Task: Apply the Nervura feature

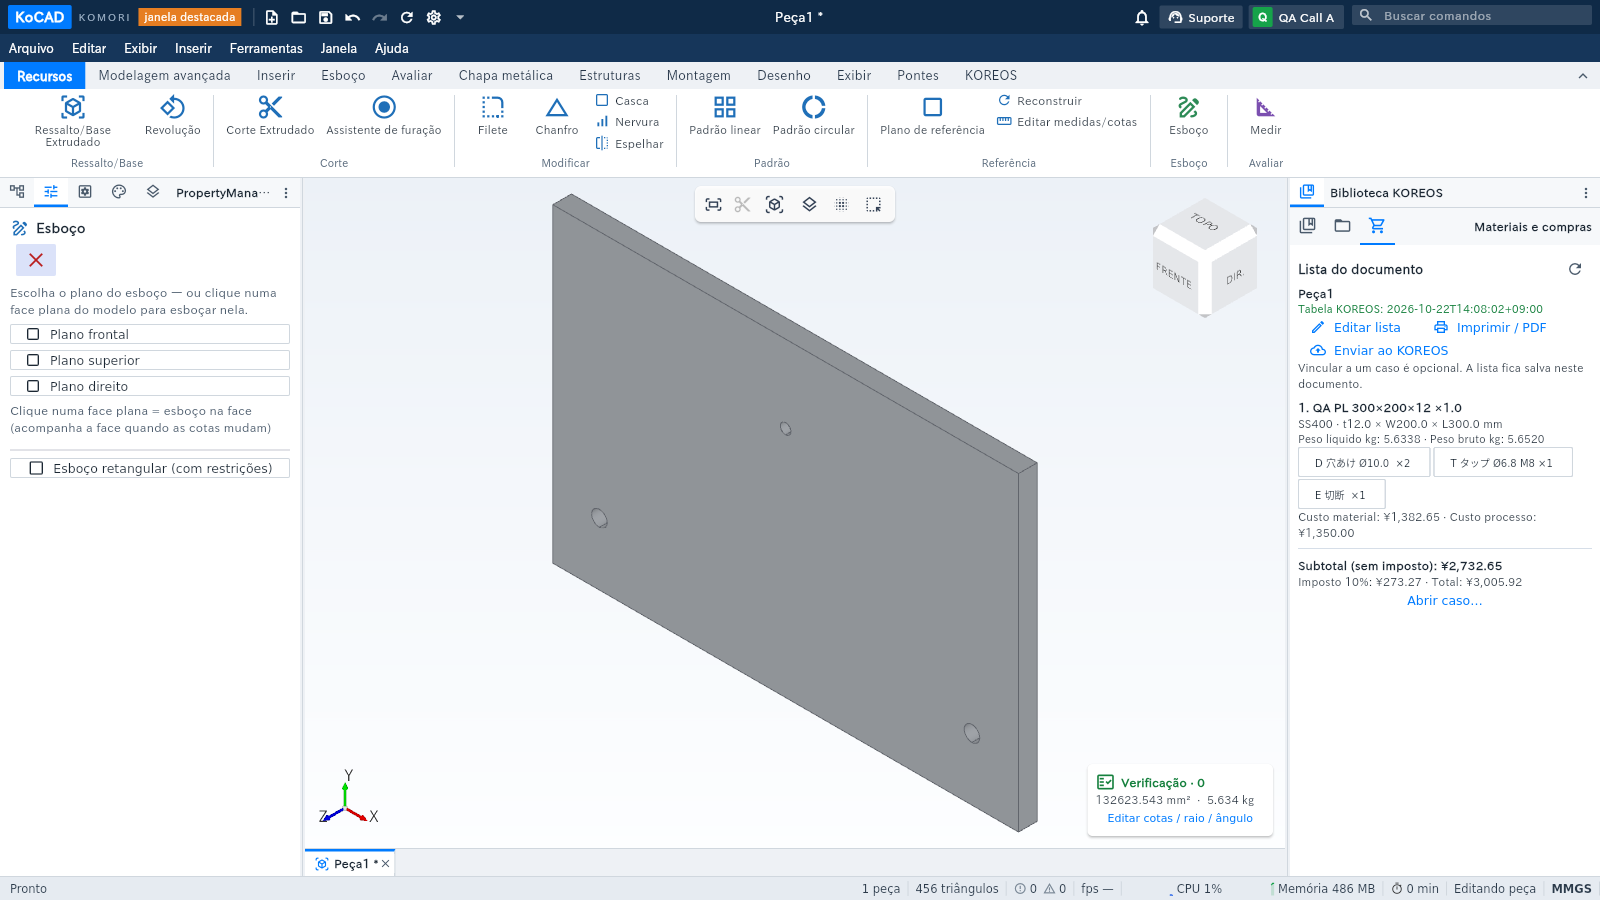Action: pyautogui.click(x=627, y=122)
